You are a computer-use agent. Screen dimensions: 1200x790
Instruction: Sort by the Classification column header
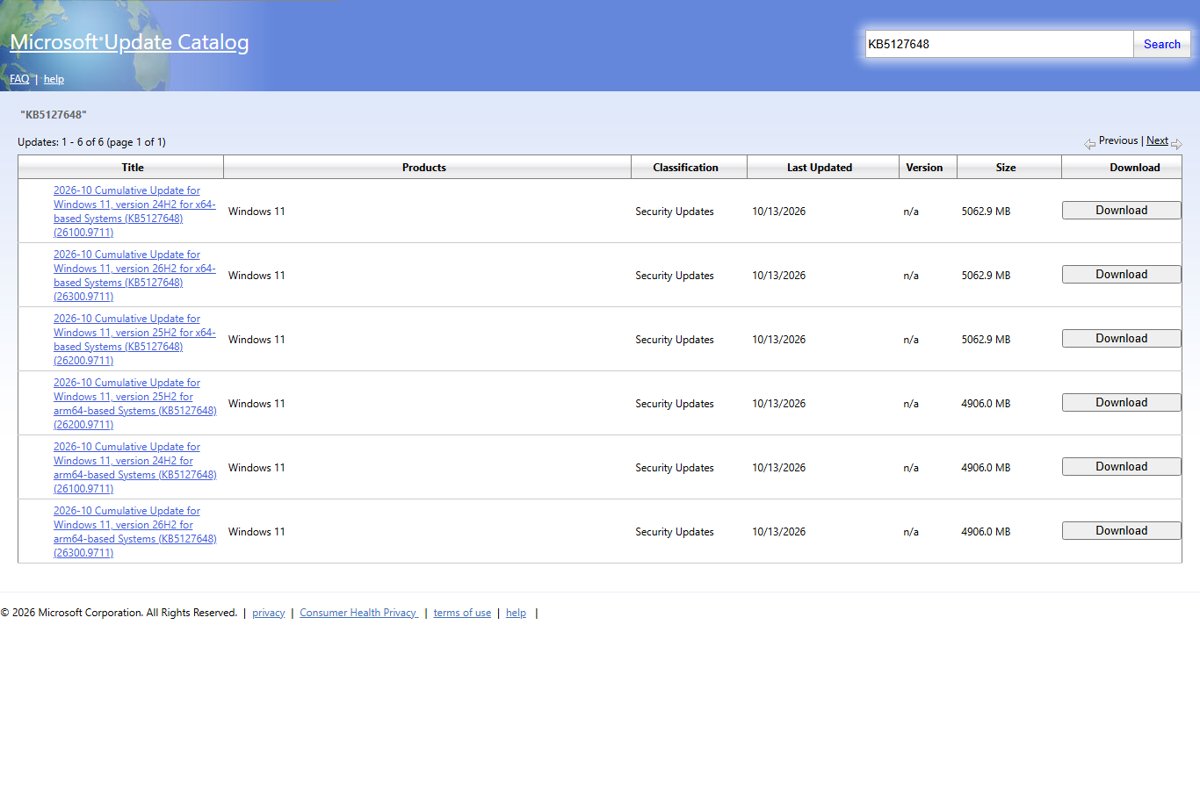[689, 167]
